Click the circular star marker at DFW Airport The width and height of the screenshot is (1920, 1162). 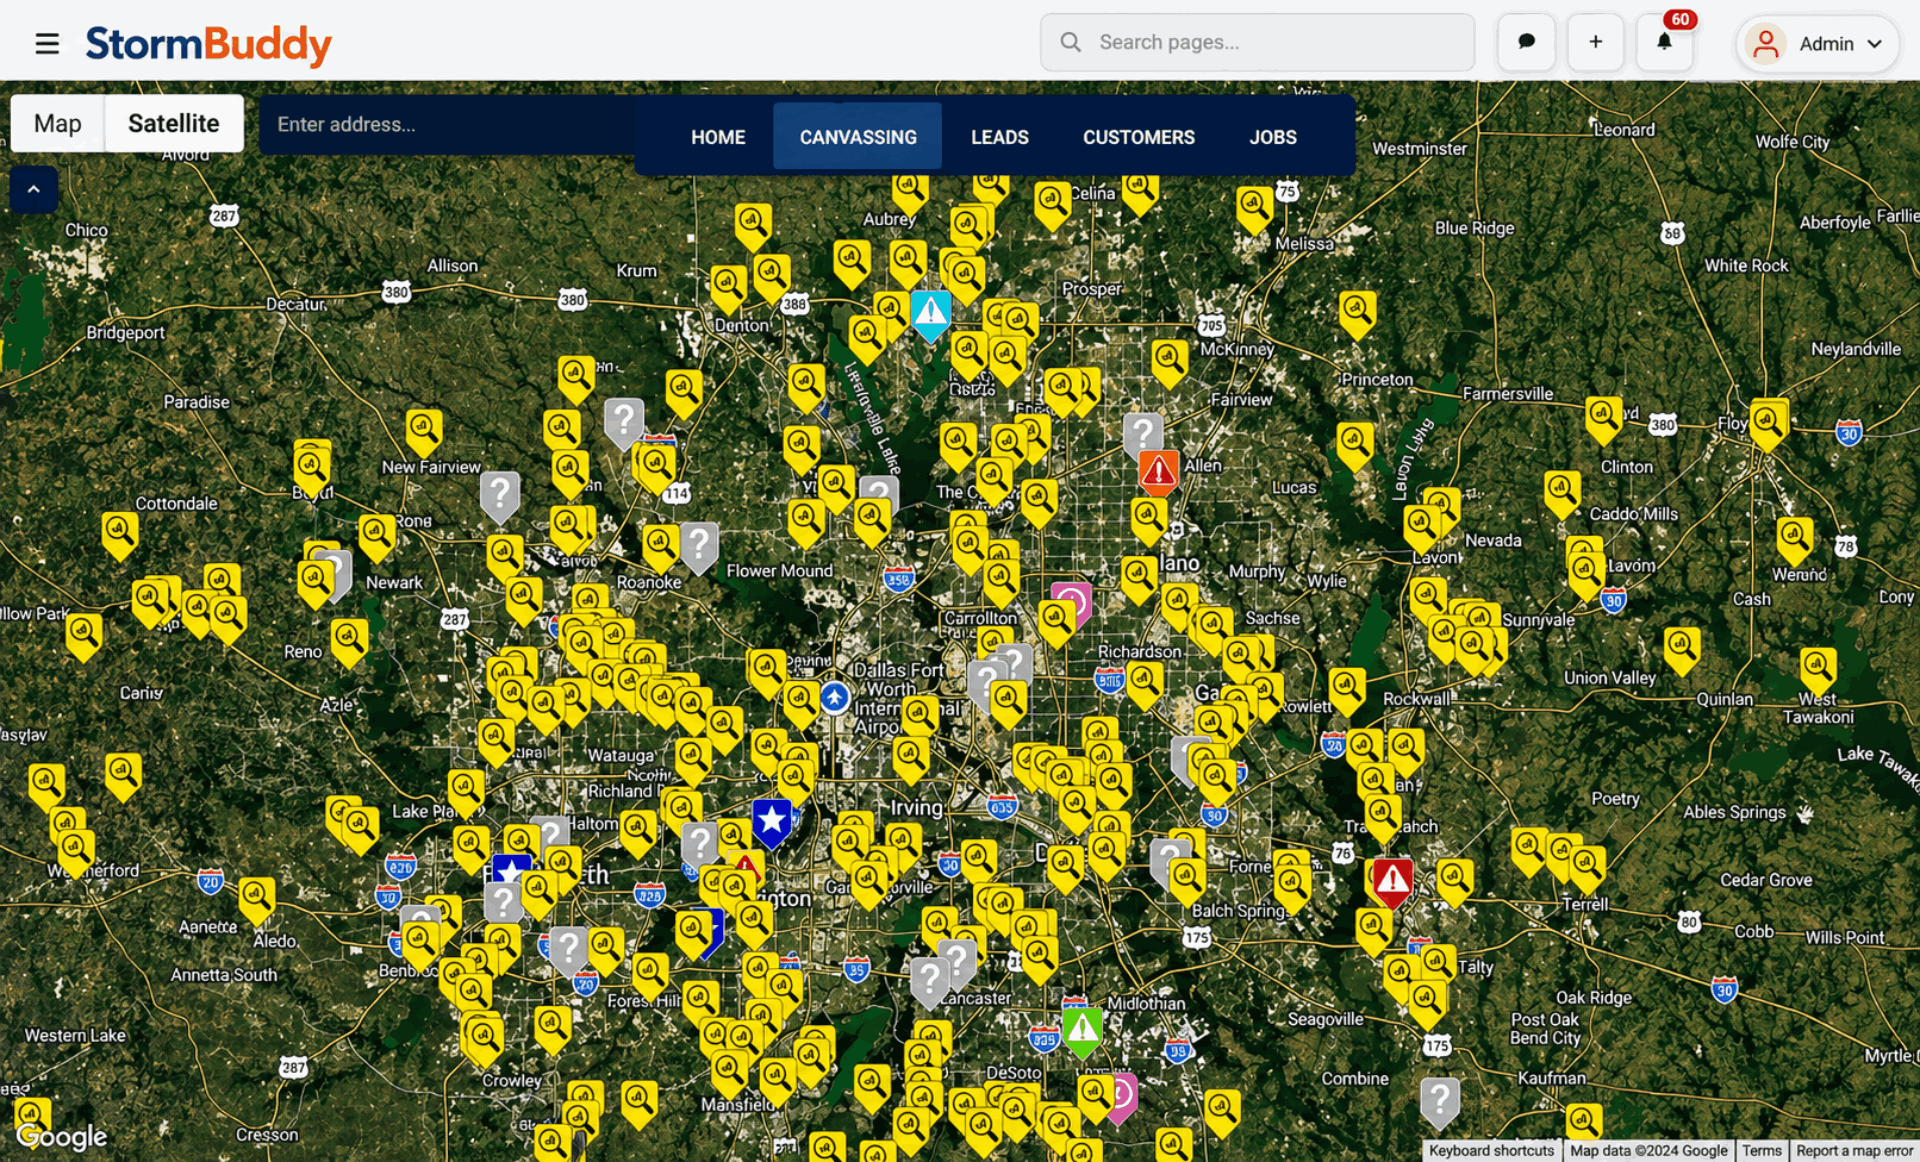click(x=835, y=697)
